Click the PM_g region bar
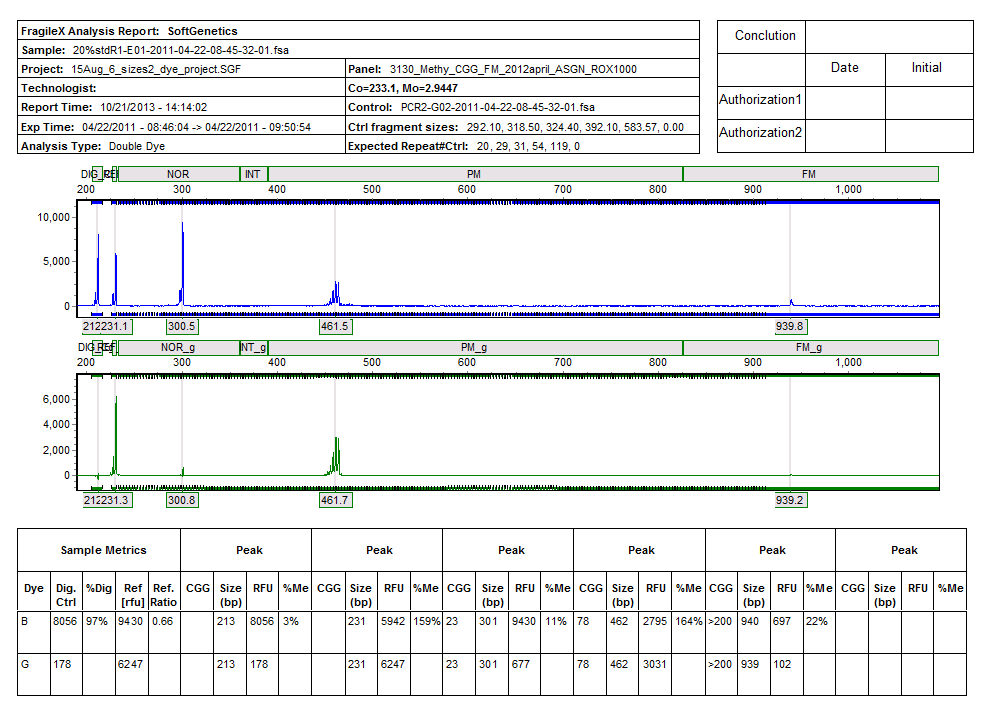 click(475, 348)
